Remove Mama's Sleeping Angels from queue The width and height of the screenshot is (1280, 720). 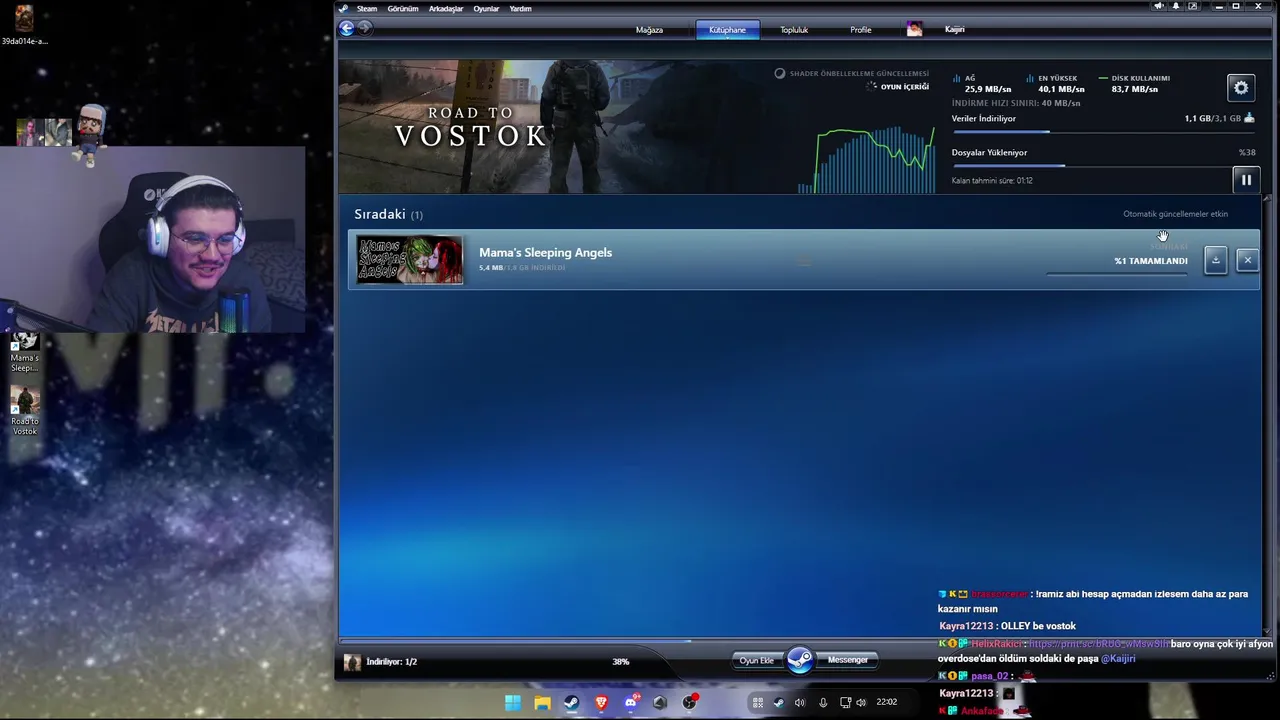point(1247,260)
